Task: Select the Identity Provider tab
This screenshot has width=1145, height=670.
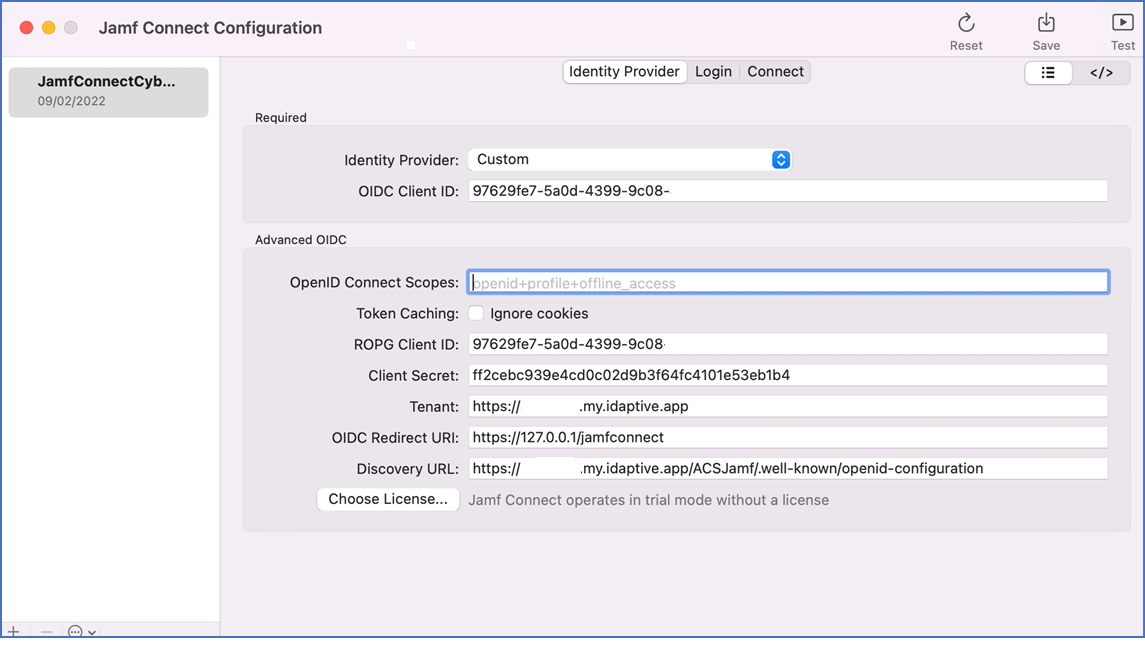Action: coord(624,71)
